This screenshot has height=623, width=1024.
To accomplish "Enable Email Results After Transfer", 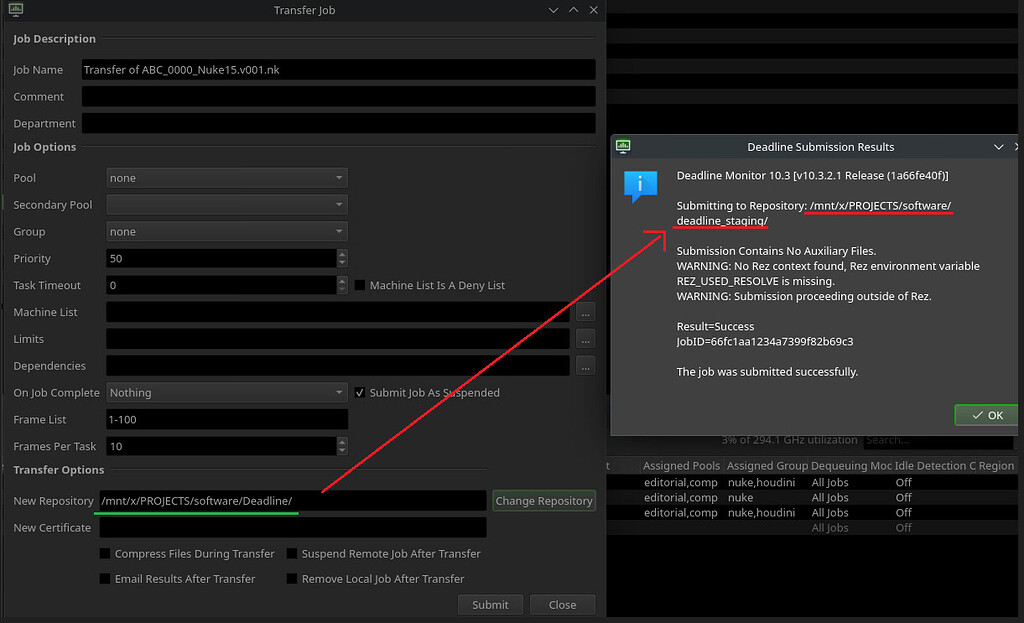I will 104,578.
